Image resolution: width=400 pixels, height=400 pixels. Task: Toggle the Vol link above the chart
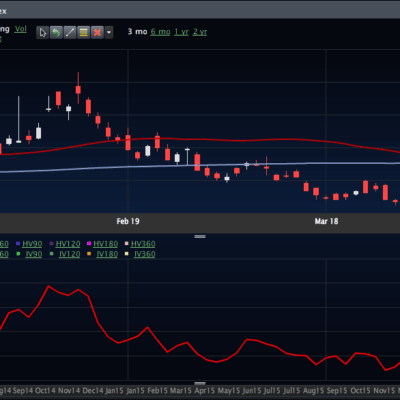(x=21, y=29)
